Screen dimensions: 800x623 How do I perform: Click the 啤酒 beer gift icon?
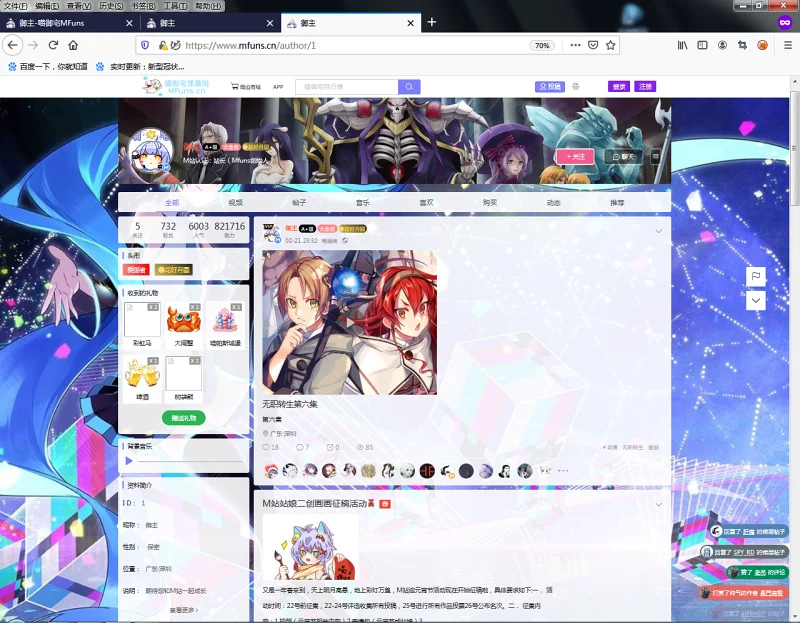click(x=142, y=373)
